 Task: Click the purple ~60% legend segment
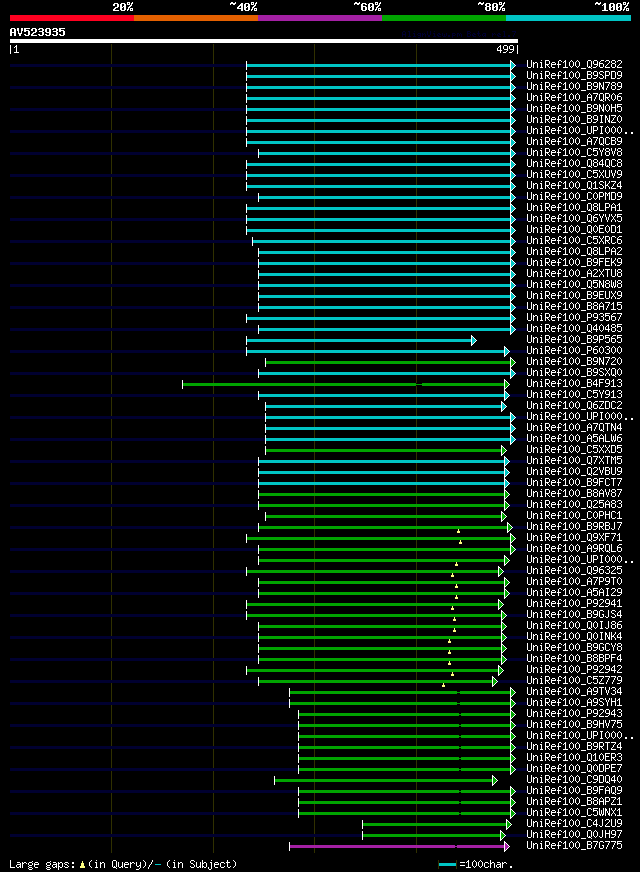[x=320, y=18]
